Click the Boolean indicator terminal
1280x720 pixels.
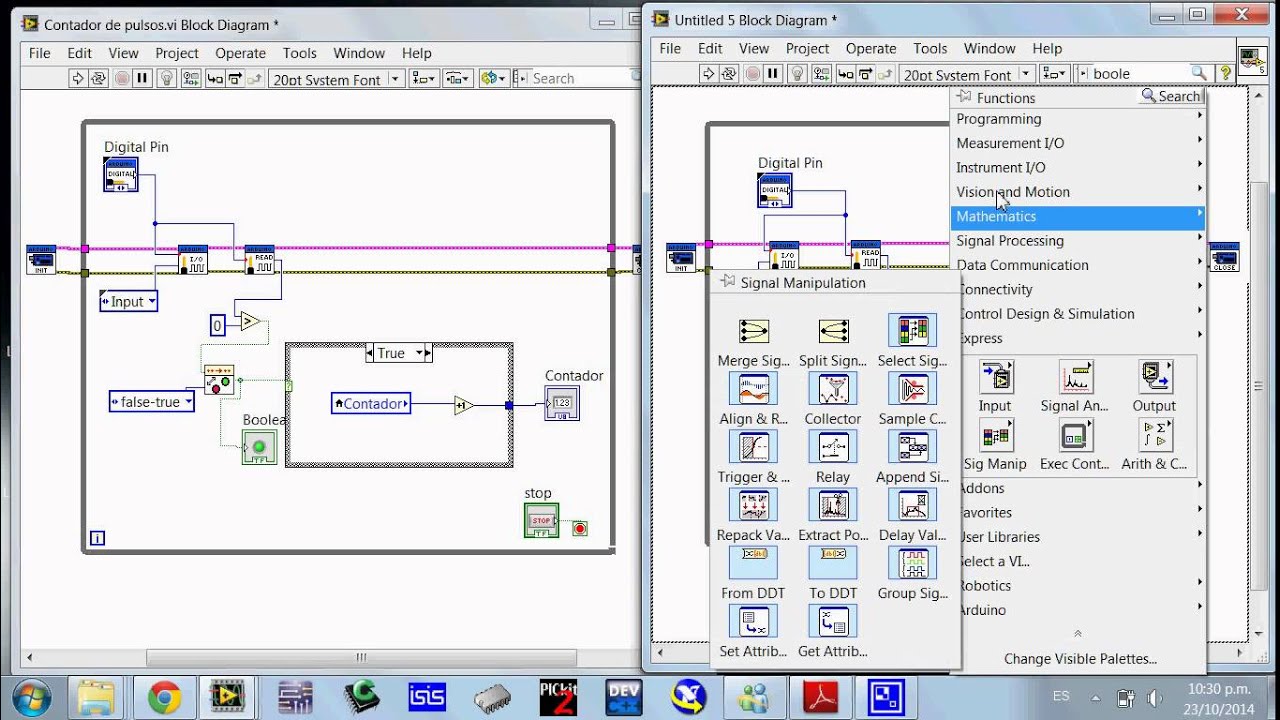pyautogui.click(x=259, y=447)
